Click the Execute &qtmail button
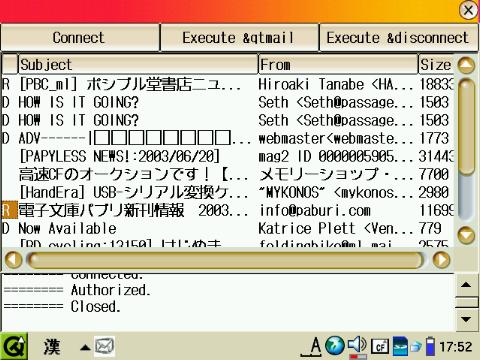This screenshot has height=360, width=480. 239,38
